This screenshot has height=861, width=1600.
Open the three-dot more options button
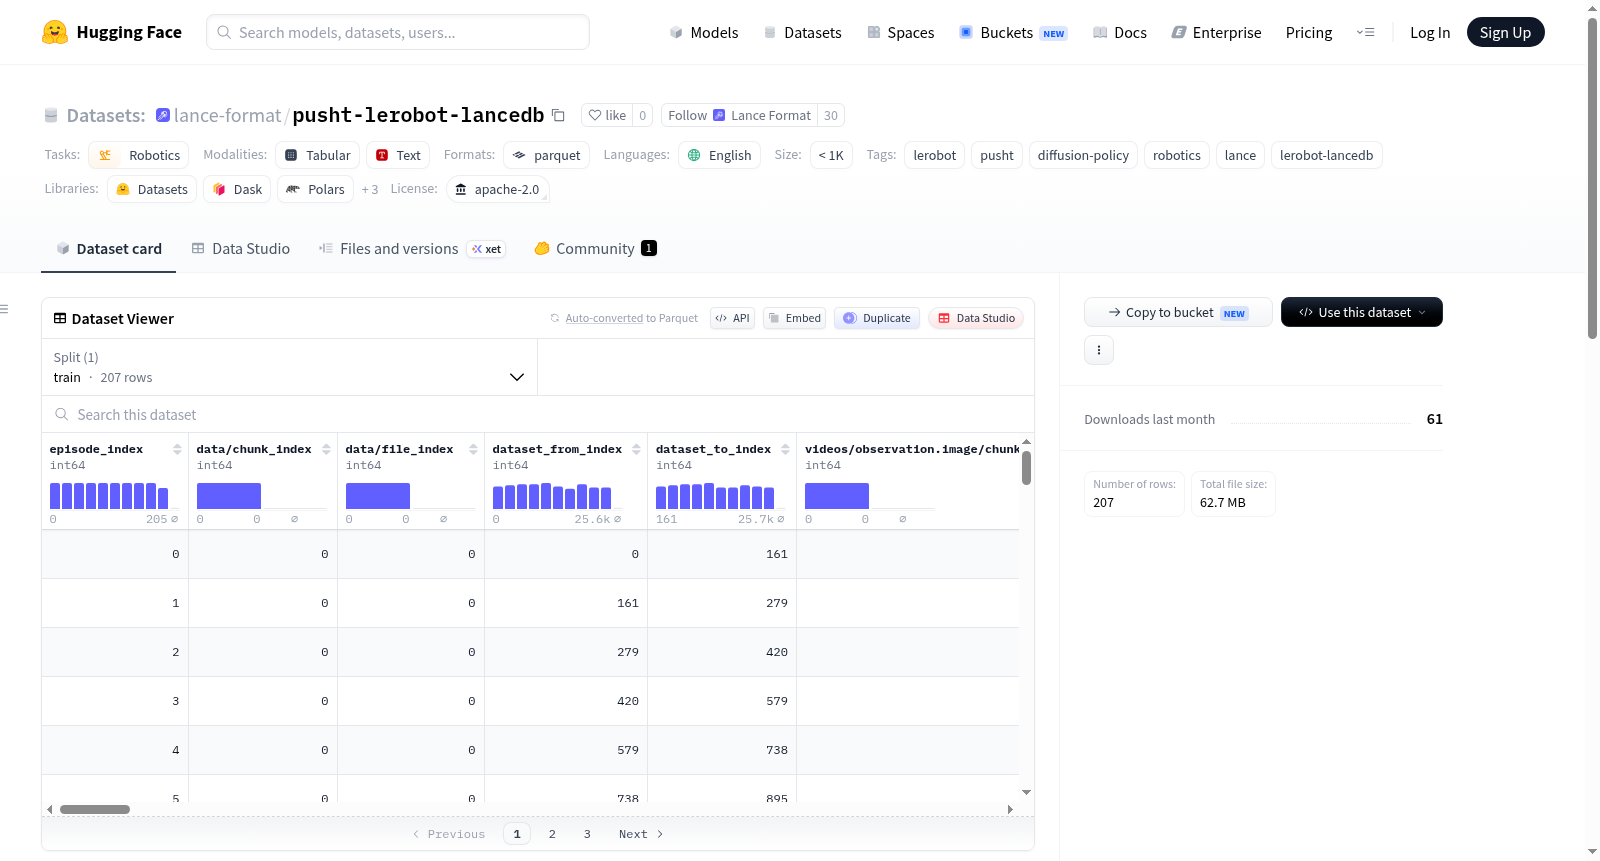point(1099,350)
